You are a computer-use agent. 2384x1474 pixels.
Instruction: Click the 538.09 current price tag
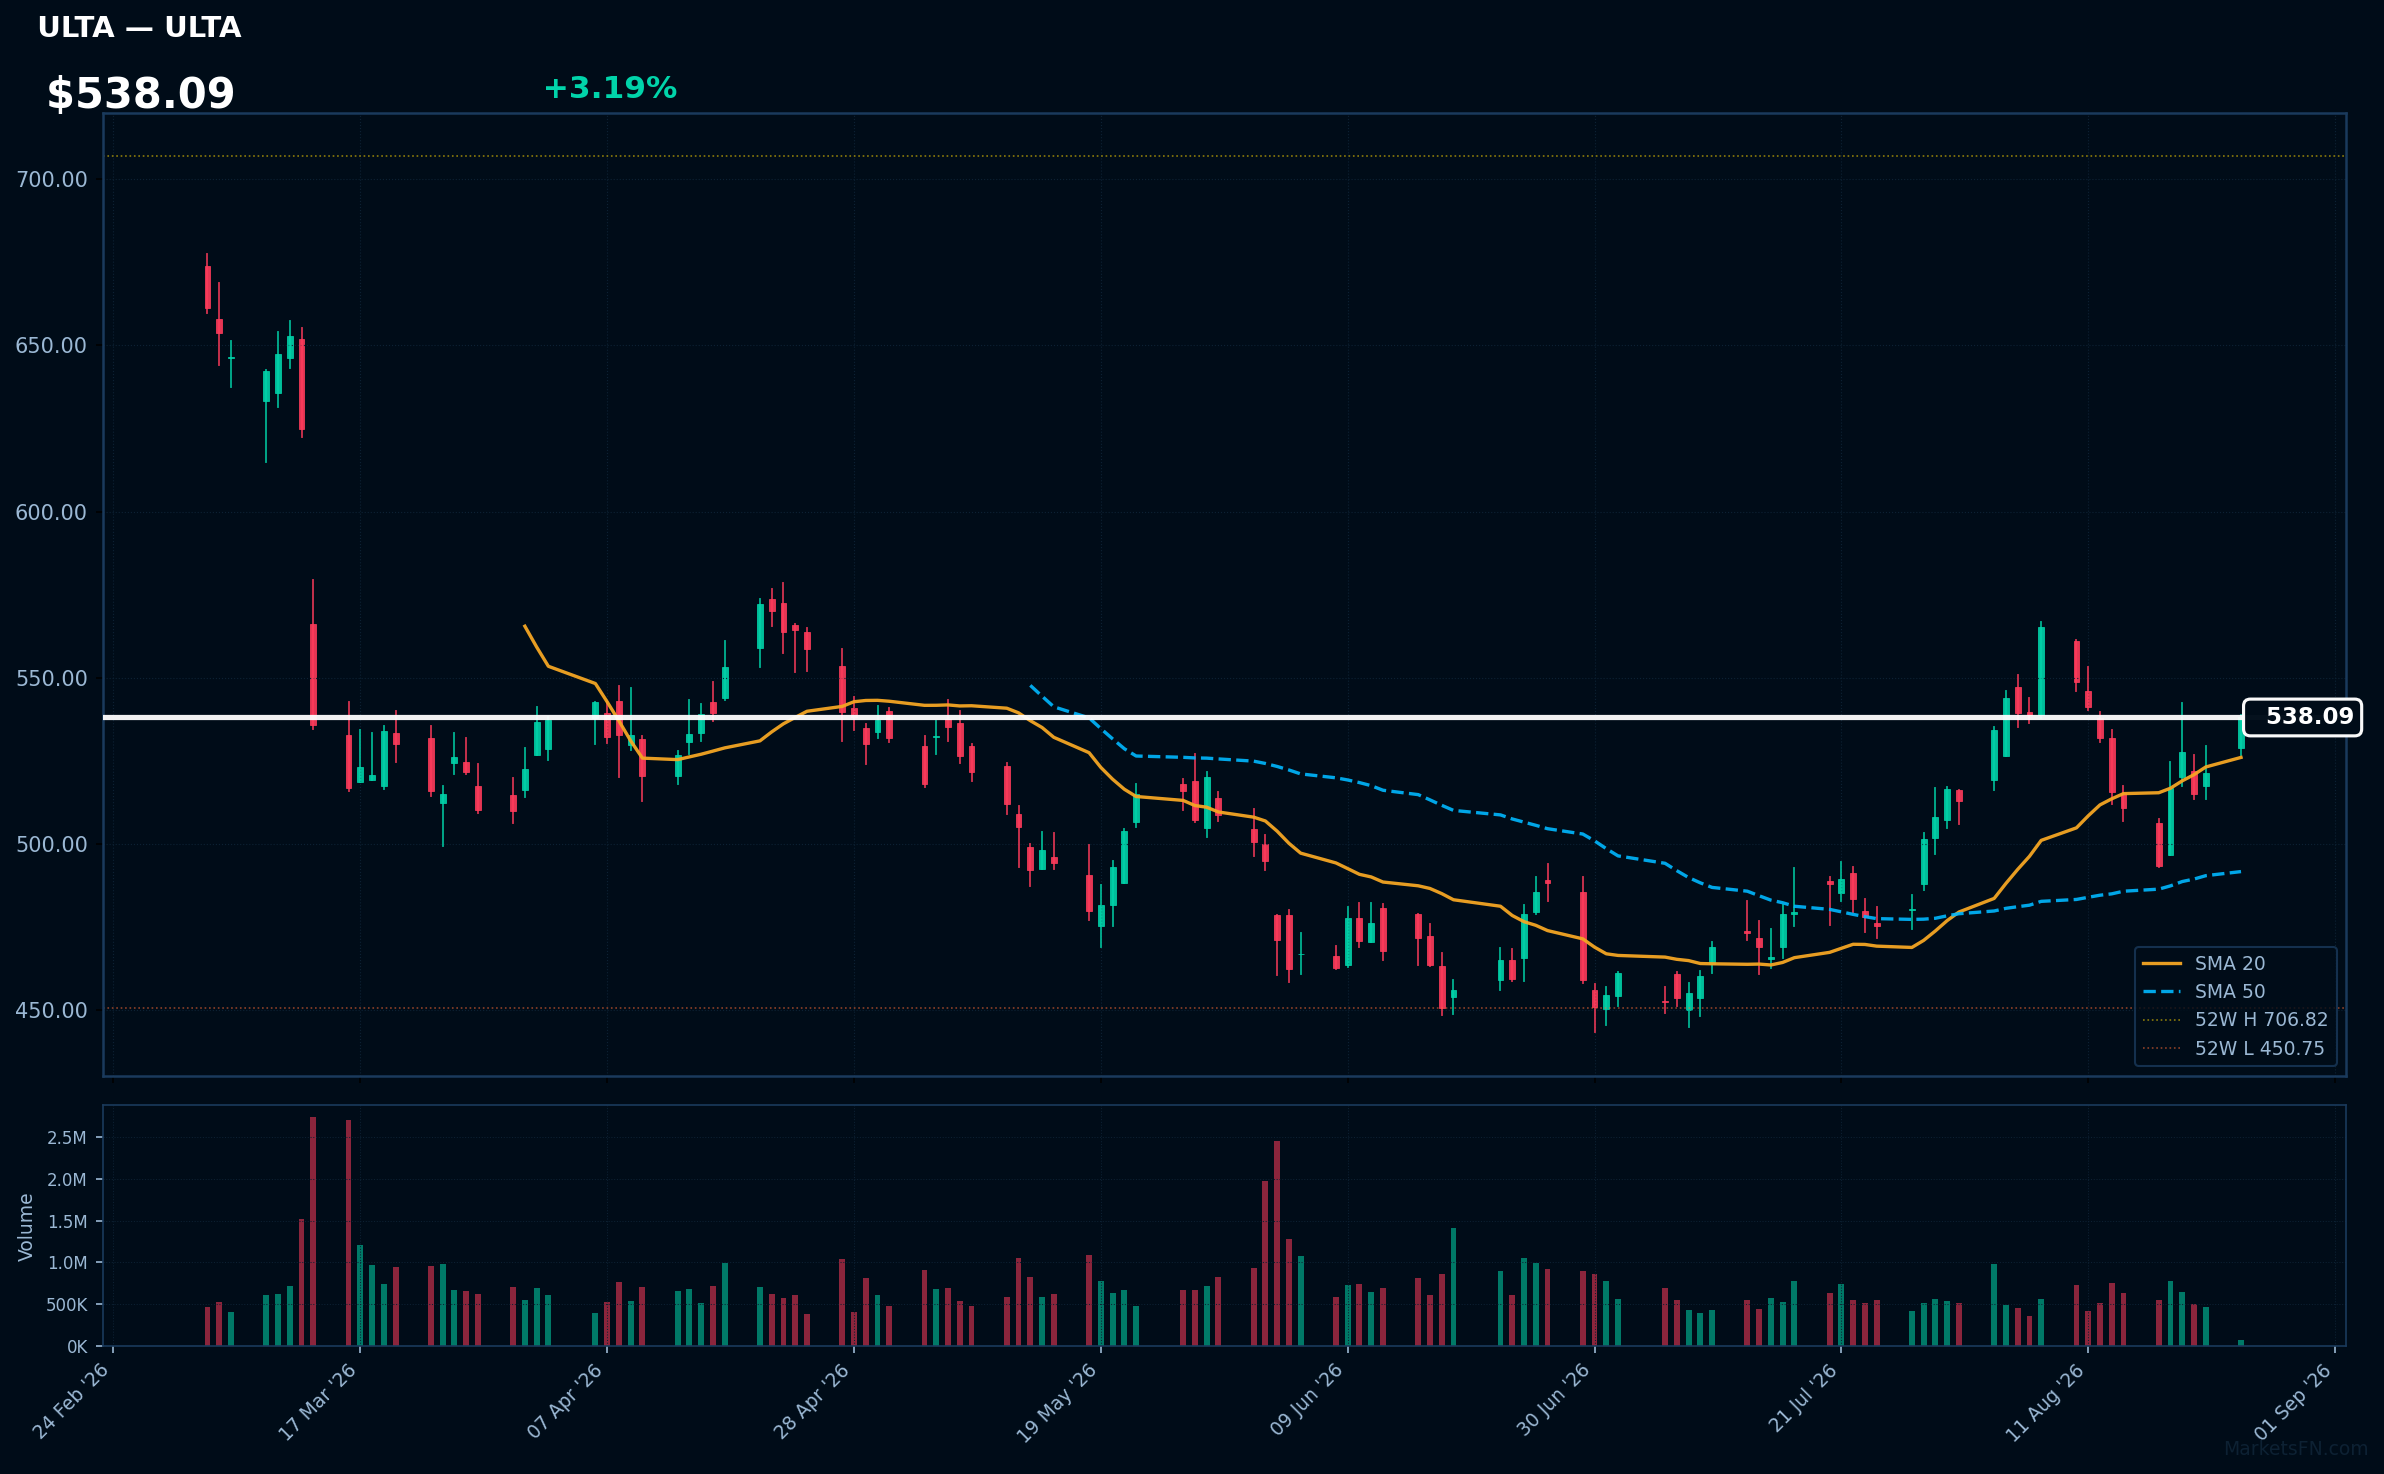coord(2302,717)
